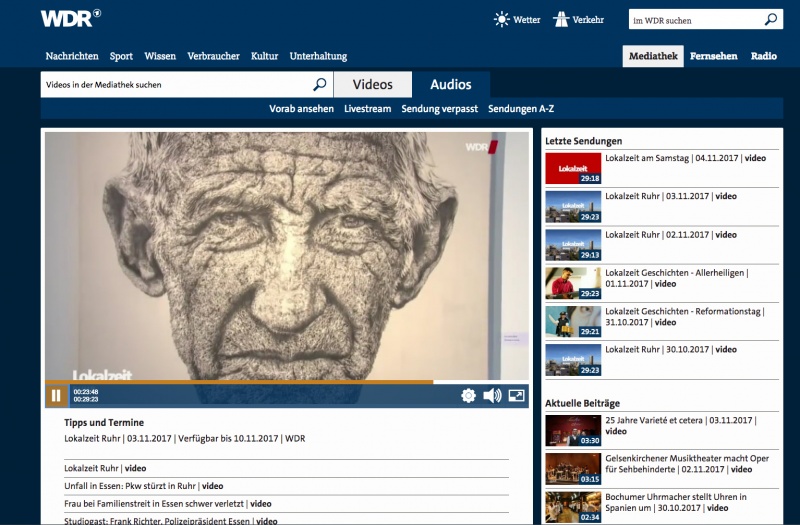The width and height of the screenshot is (800, 525).
Task: Click the 'Aktuelle Beiträge' heading
Action: point(583,404)
